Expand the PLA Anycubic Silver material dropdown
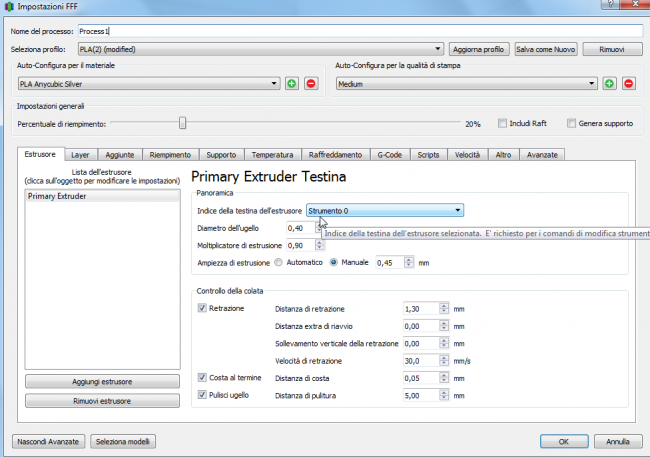650x457 pixels. point(148,83)
